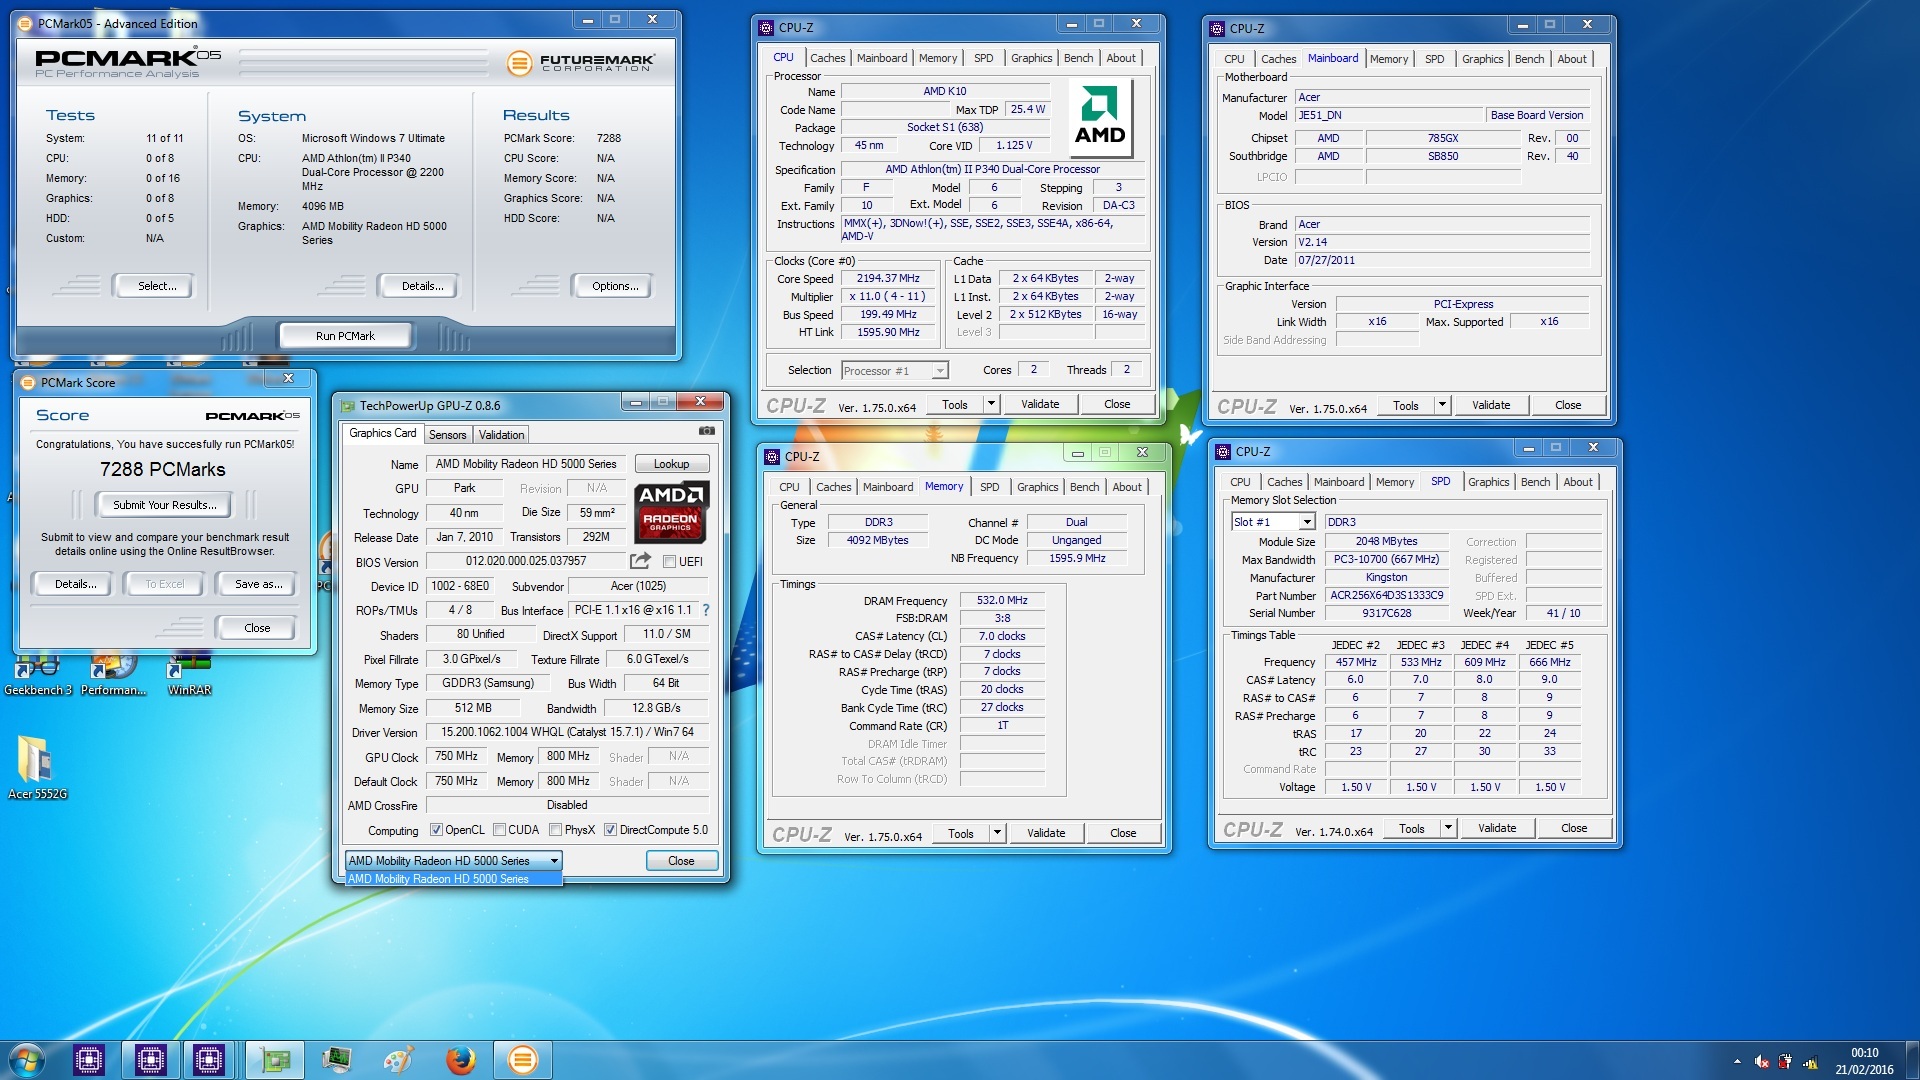Viewport: 1920px width, 1080px height.
Task: Open Tools arrow in CPU-Z SPD window
Action: tap(1448, 828)
